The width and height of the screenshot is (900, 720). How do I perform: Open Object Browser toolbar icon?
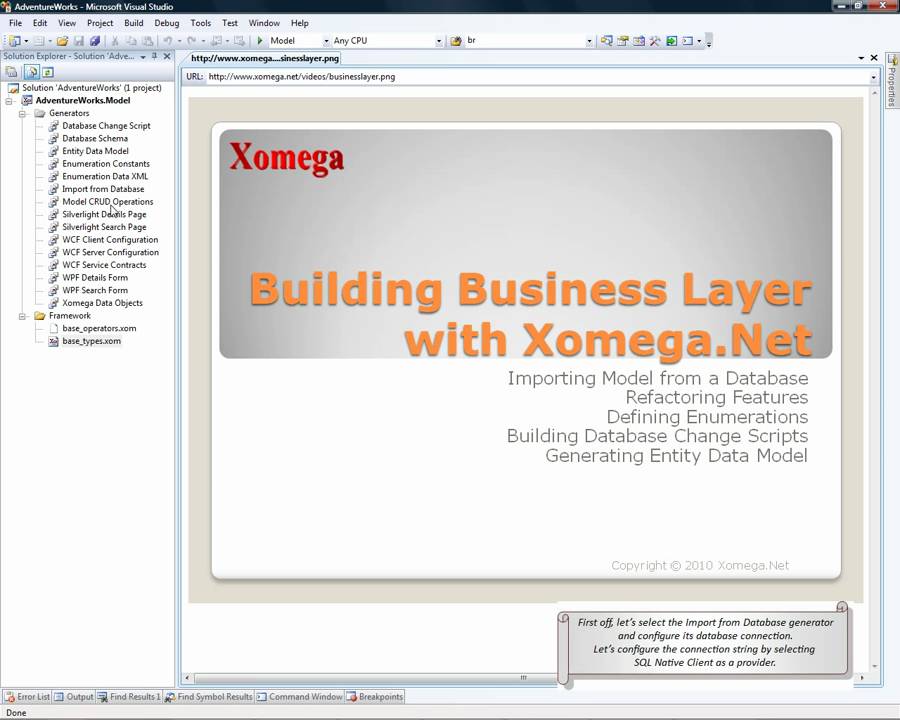point(639,41)
